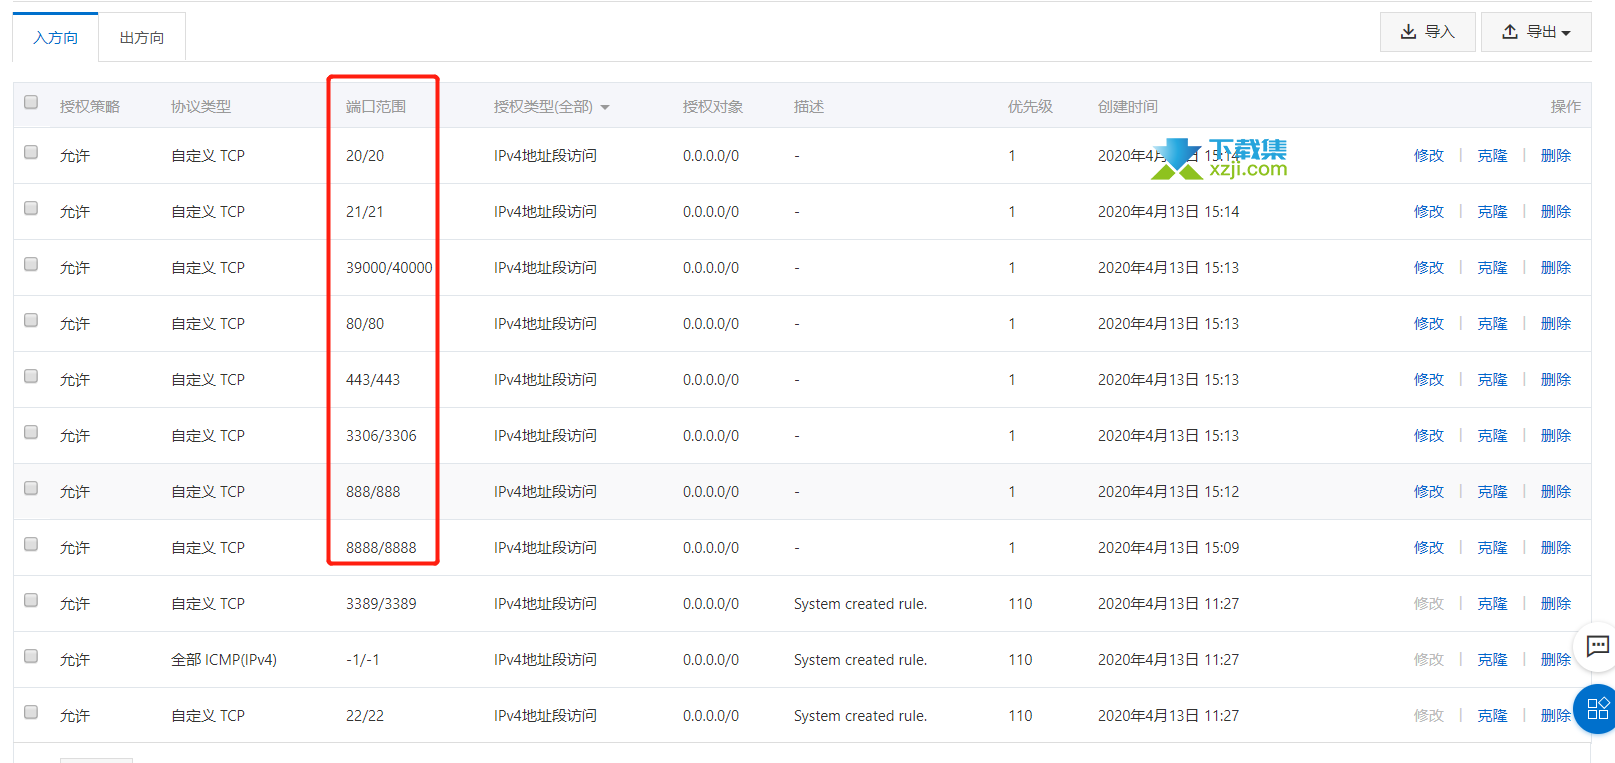This screenshot has width=1615, height=763.
Task: Open the chat feedback icon at right edge
Action: [x=1597, y=646]
